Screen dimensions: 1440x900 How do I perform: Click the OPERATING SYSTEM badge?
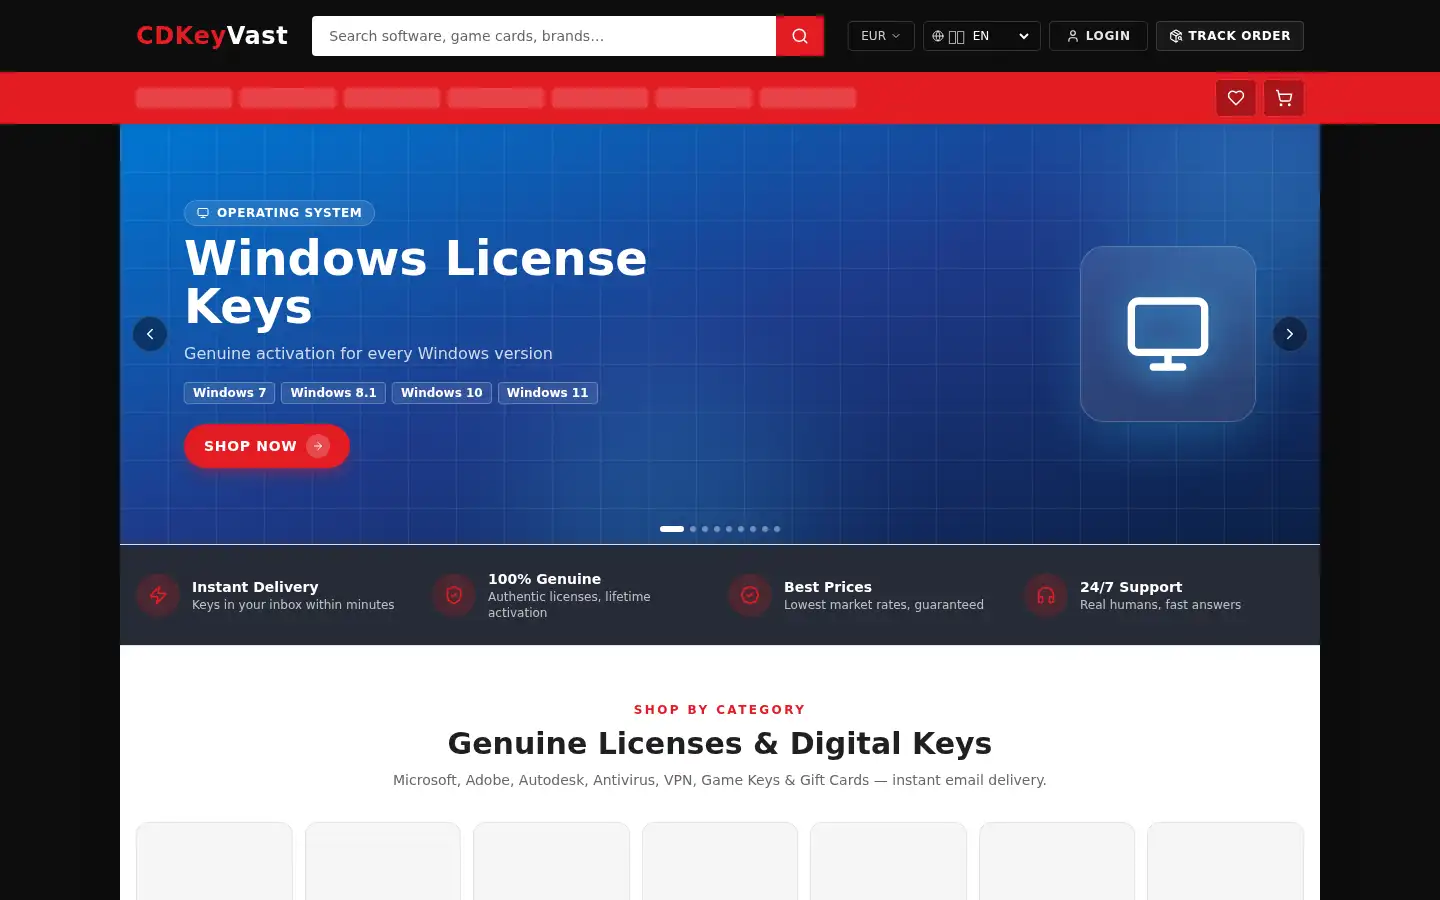[279, 213]
